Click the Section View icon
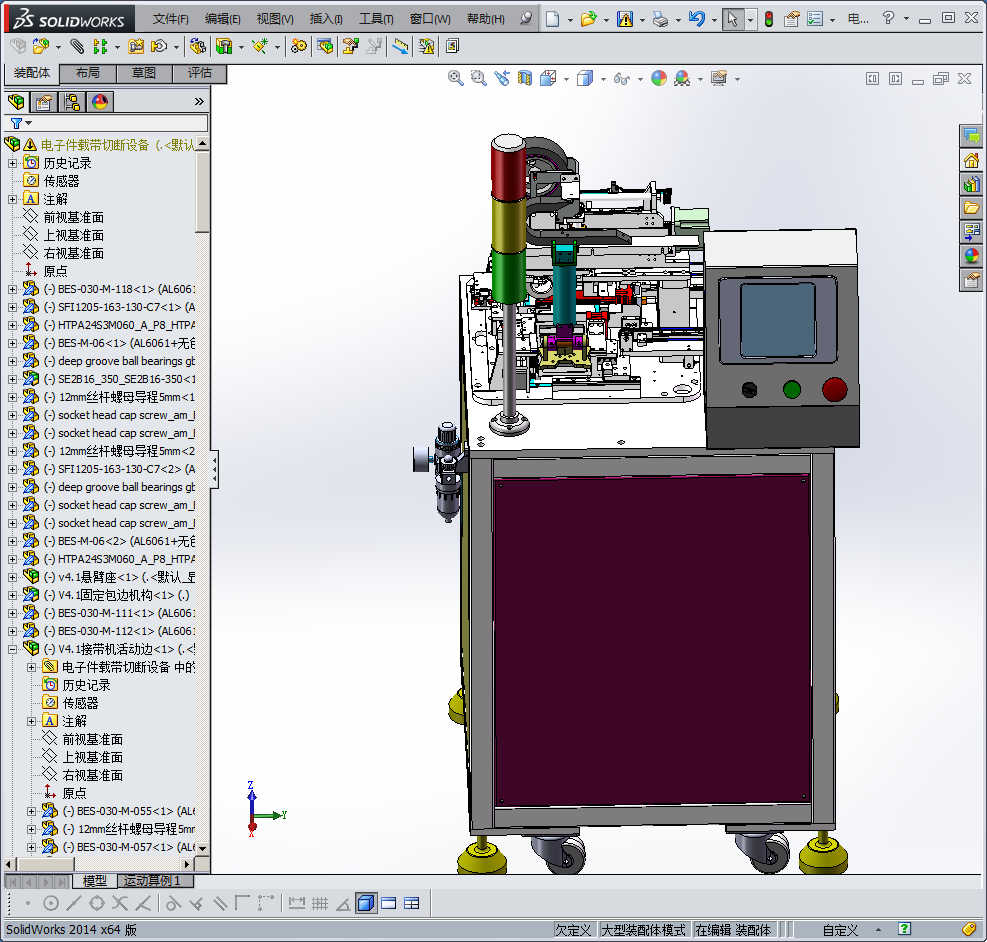 pos(524,78)
